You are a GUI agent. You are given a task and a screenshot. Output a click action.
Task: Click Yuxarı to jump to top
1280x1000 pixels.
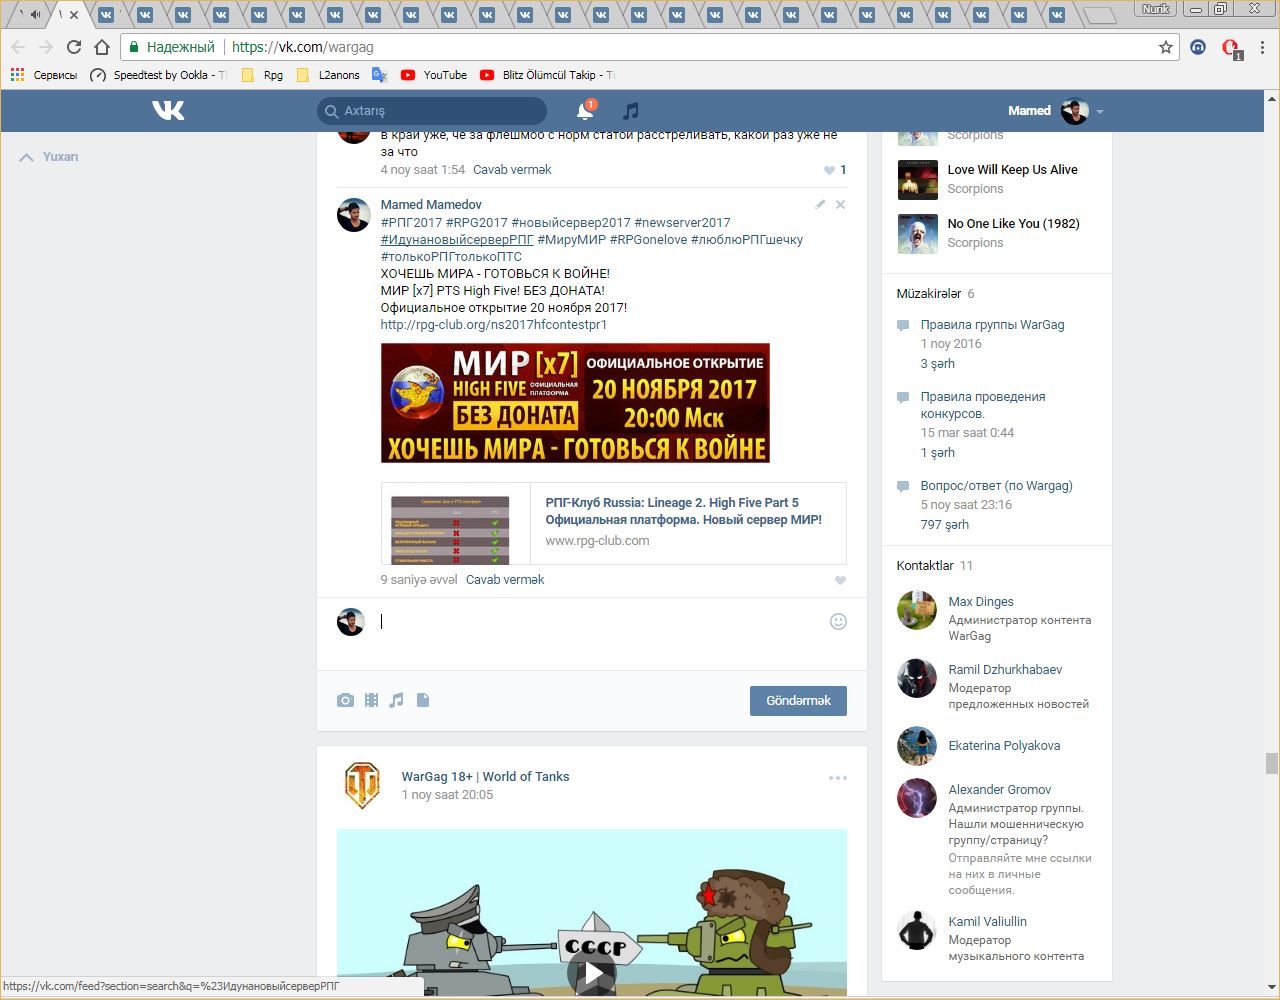tap(49, 157)
